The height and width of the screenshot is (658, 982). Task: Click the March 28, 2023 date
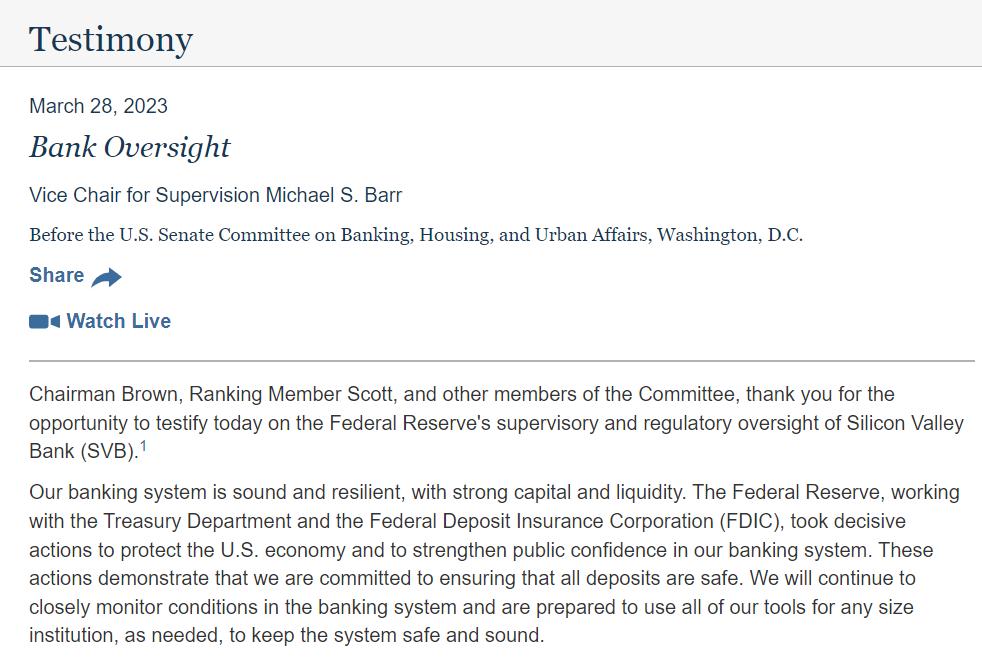click(98, 106)
